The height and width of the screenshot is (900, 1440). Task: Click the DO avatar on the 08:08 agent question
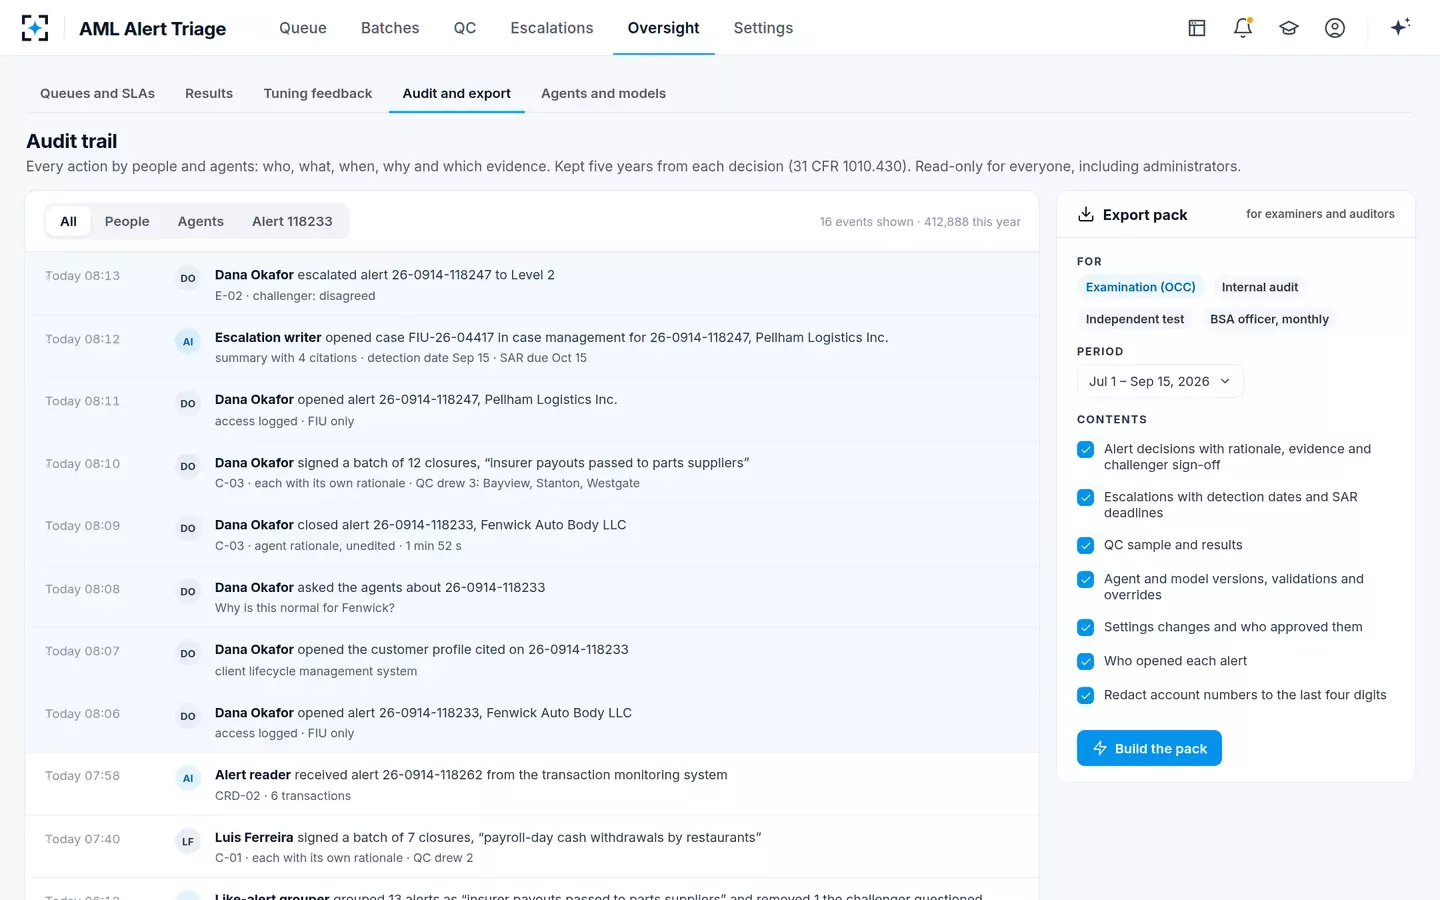click(188, 591)
